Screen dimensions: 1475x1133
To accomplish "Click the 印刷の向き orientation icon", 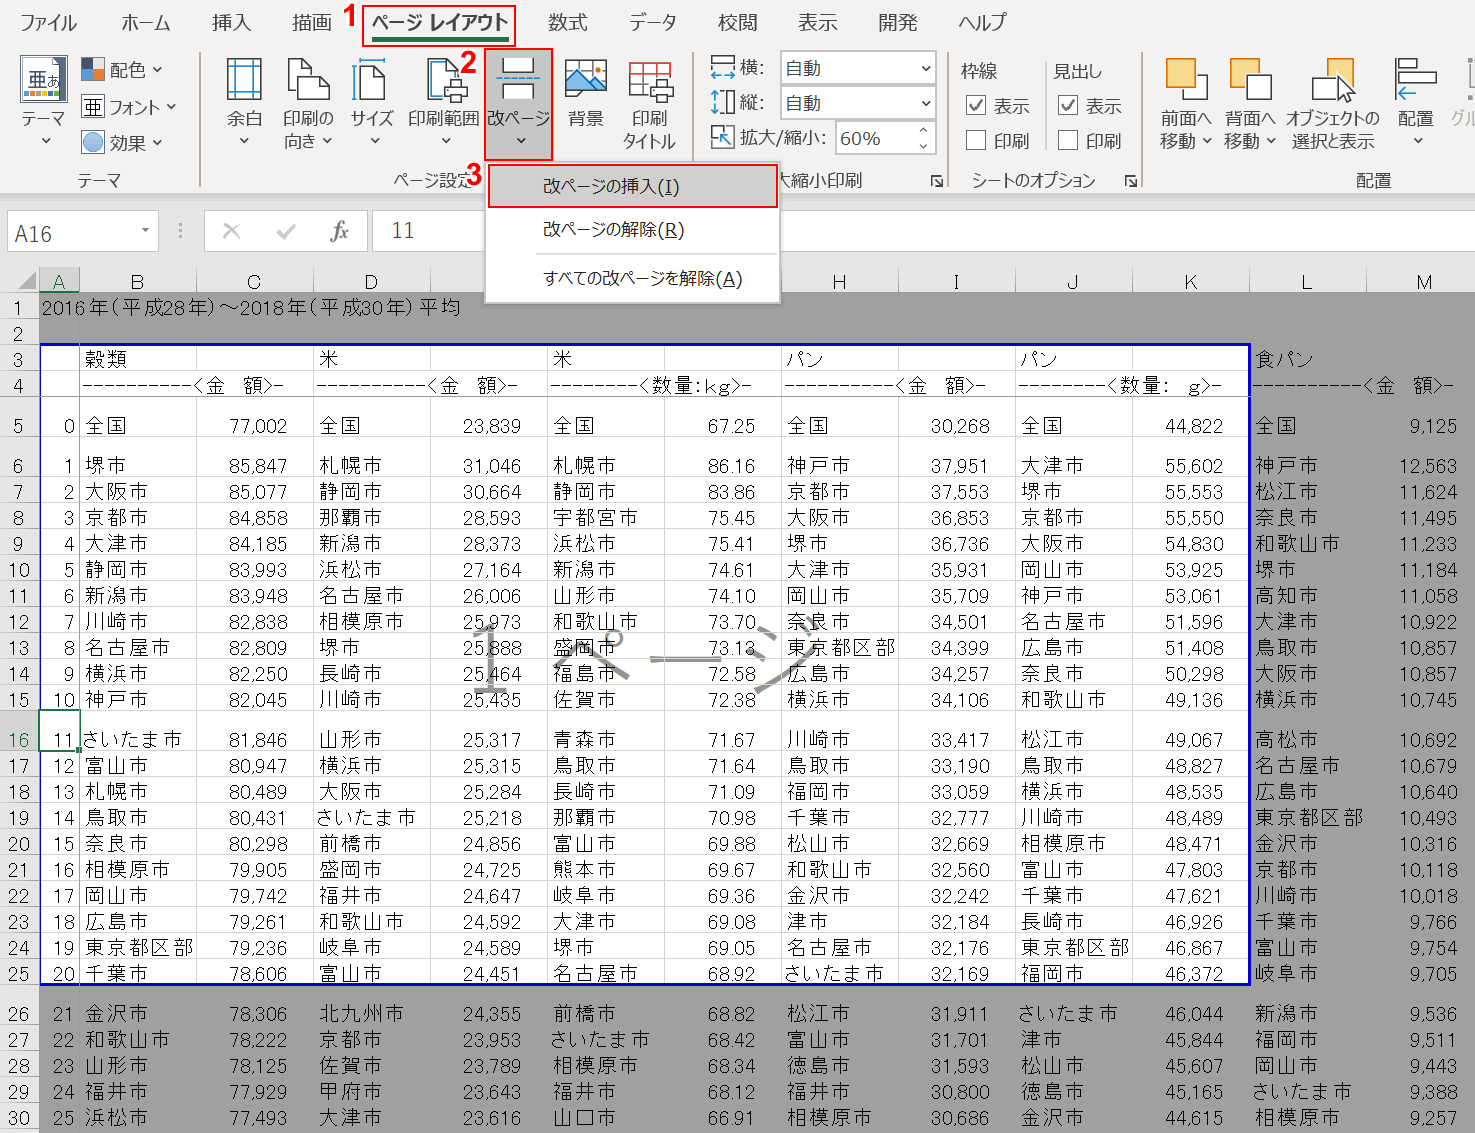I will [308, 80].
